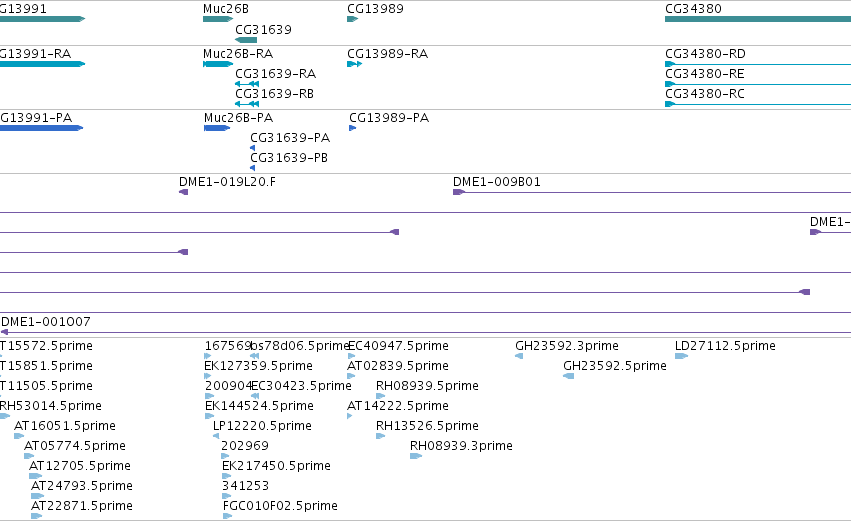Select protein Muc26B-PA label
851x521 pixels.
point(238,118)
